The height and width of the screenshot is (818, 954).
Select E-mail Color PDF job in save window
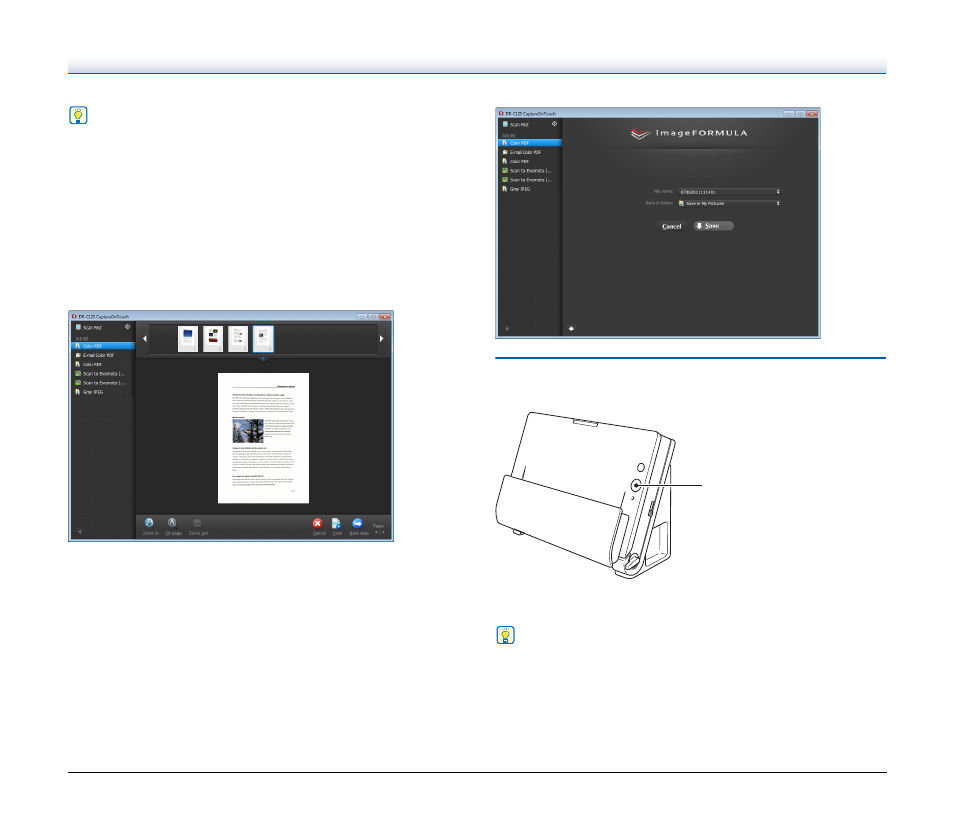click(530, 152)
